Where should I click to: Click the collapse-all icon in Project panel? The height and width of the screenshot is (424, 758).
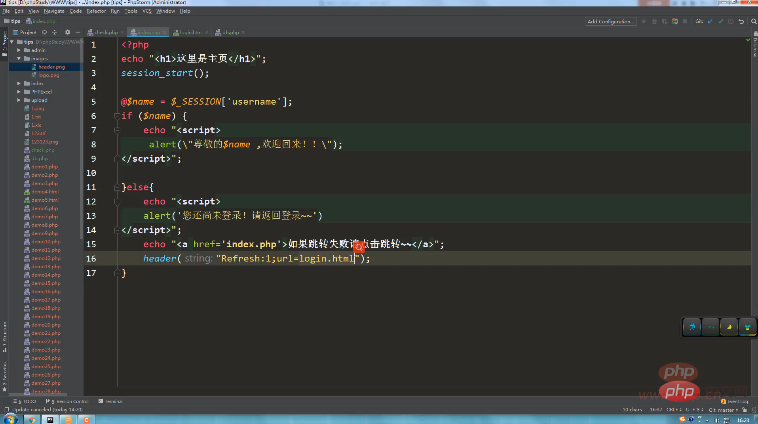coord(55,32)
